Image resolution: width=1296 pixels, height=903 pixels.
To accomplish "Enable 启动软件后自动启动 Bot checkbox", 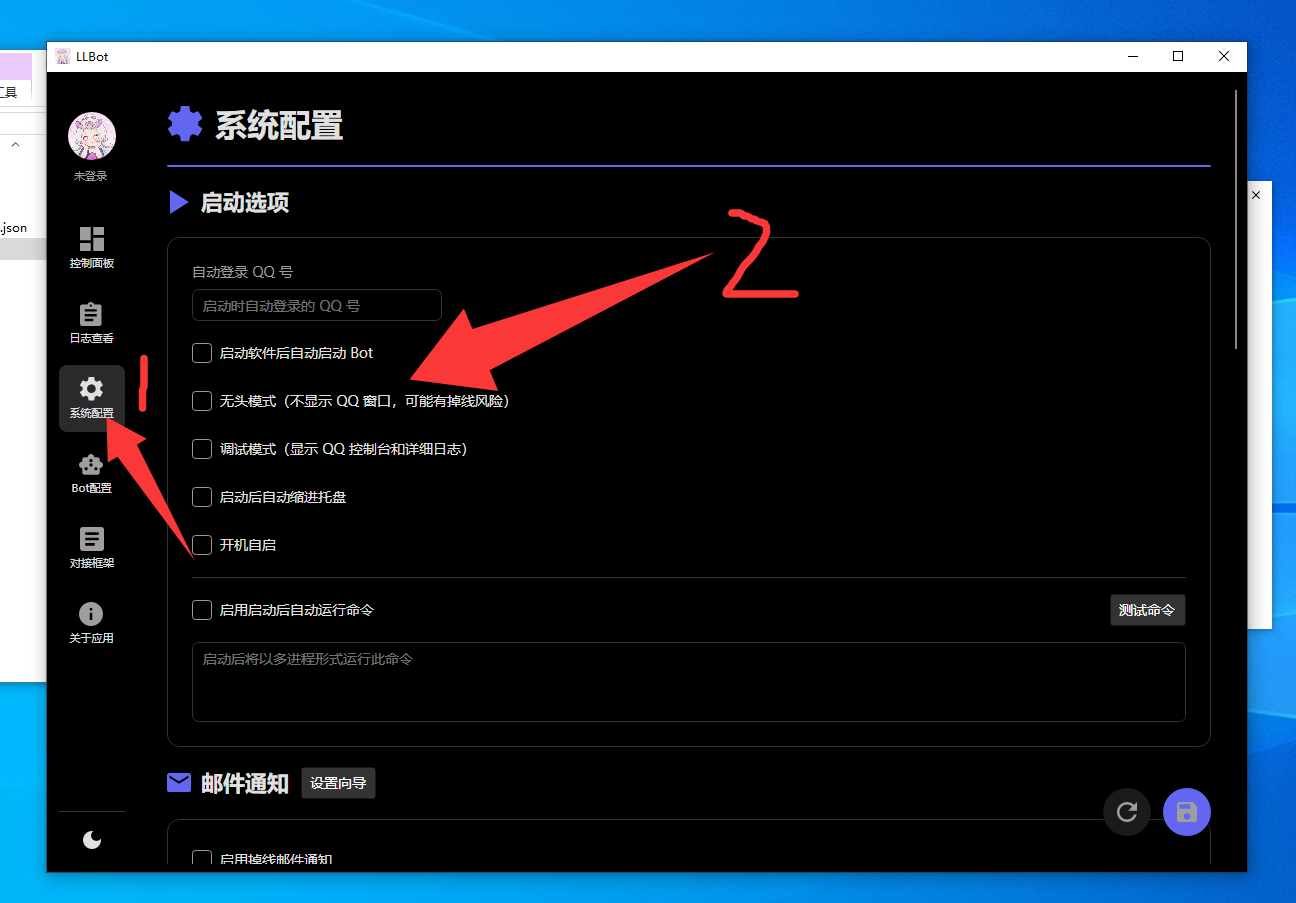I will pos(202,353).
